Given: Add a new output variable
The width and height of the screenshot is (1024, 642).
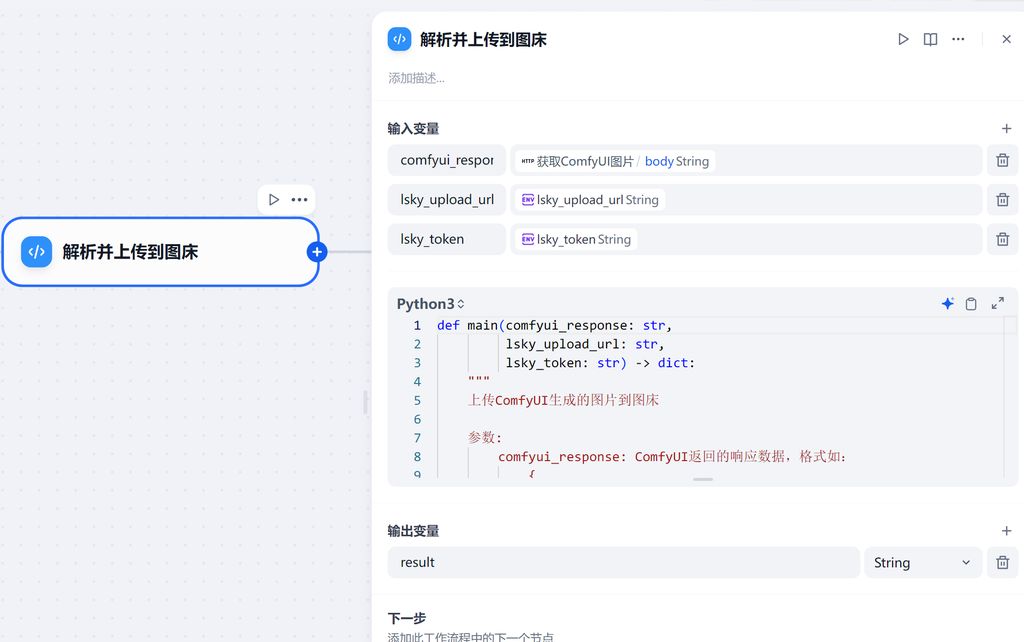Looking at the screenshot, I should pyautogui.click(x=1006, y=531).
